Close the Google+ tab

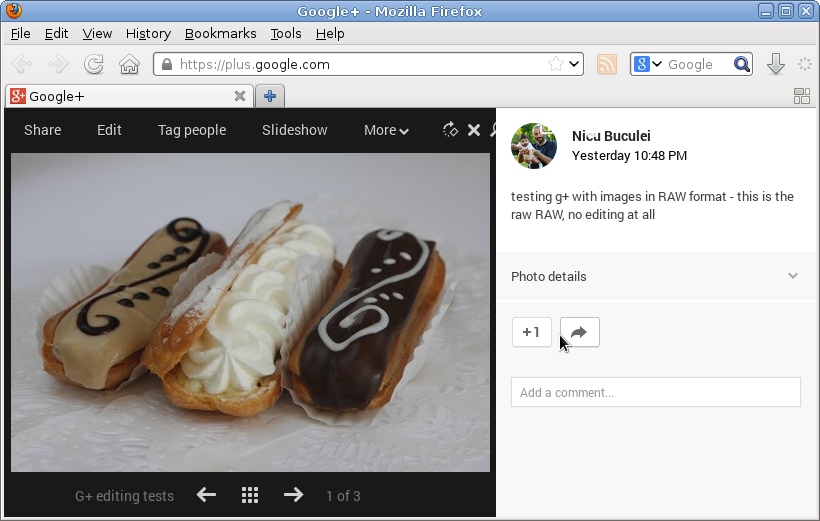click(x=240, y=96)
